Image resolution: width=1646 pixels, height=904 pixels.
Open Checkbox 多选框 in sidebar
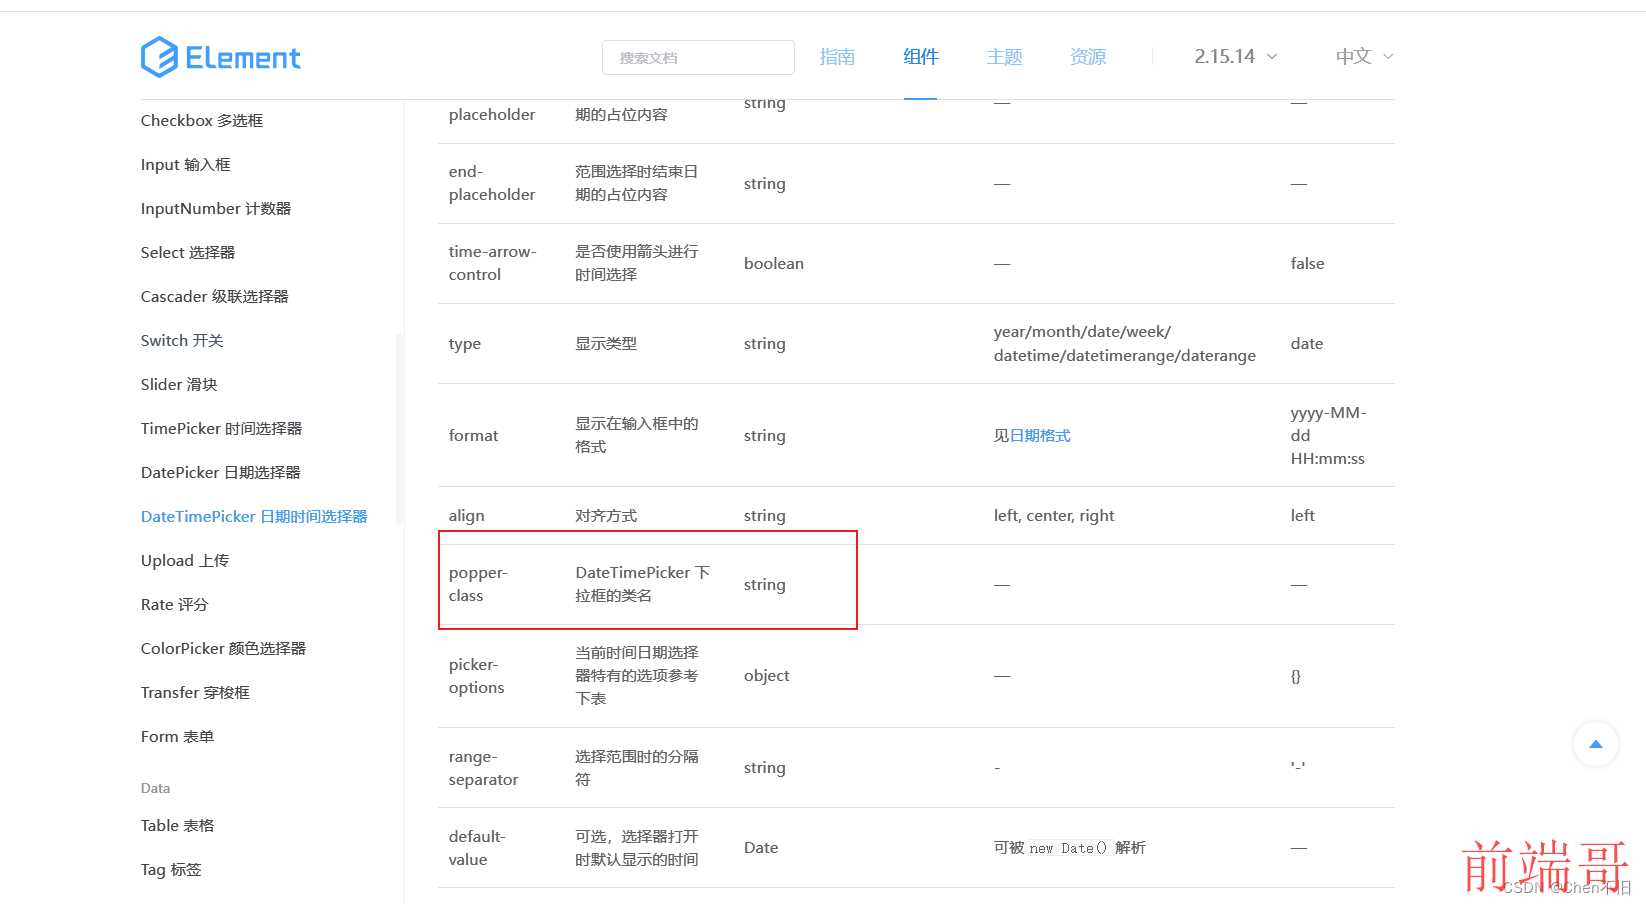(202, 120)
